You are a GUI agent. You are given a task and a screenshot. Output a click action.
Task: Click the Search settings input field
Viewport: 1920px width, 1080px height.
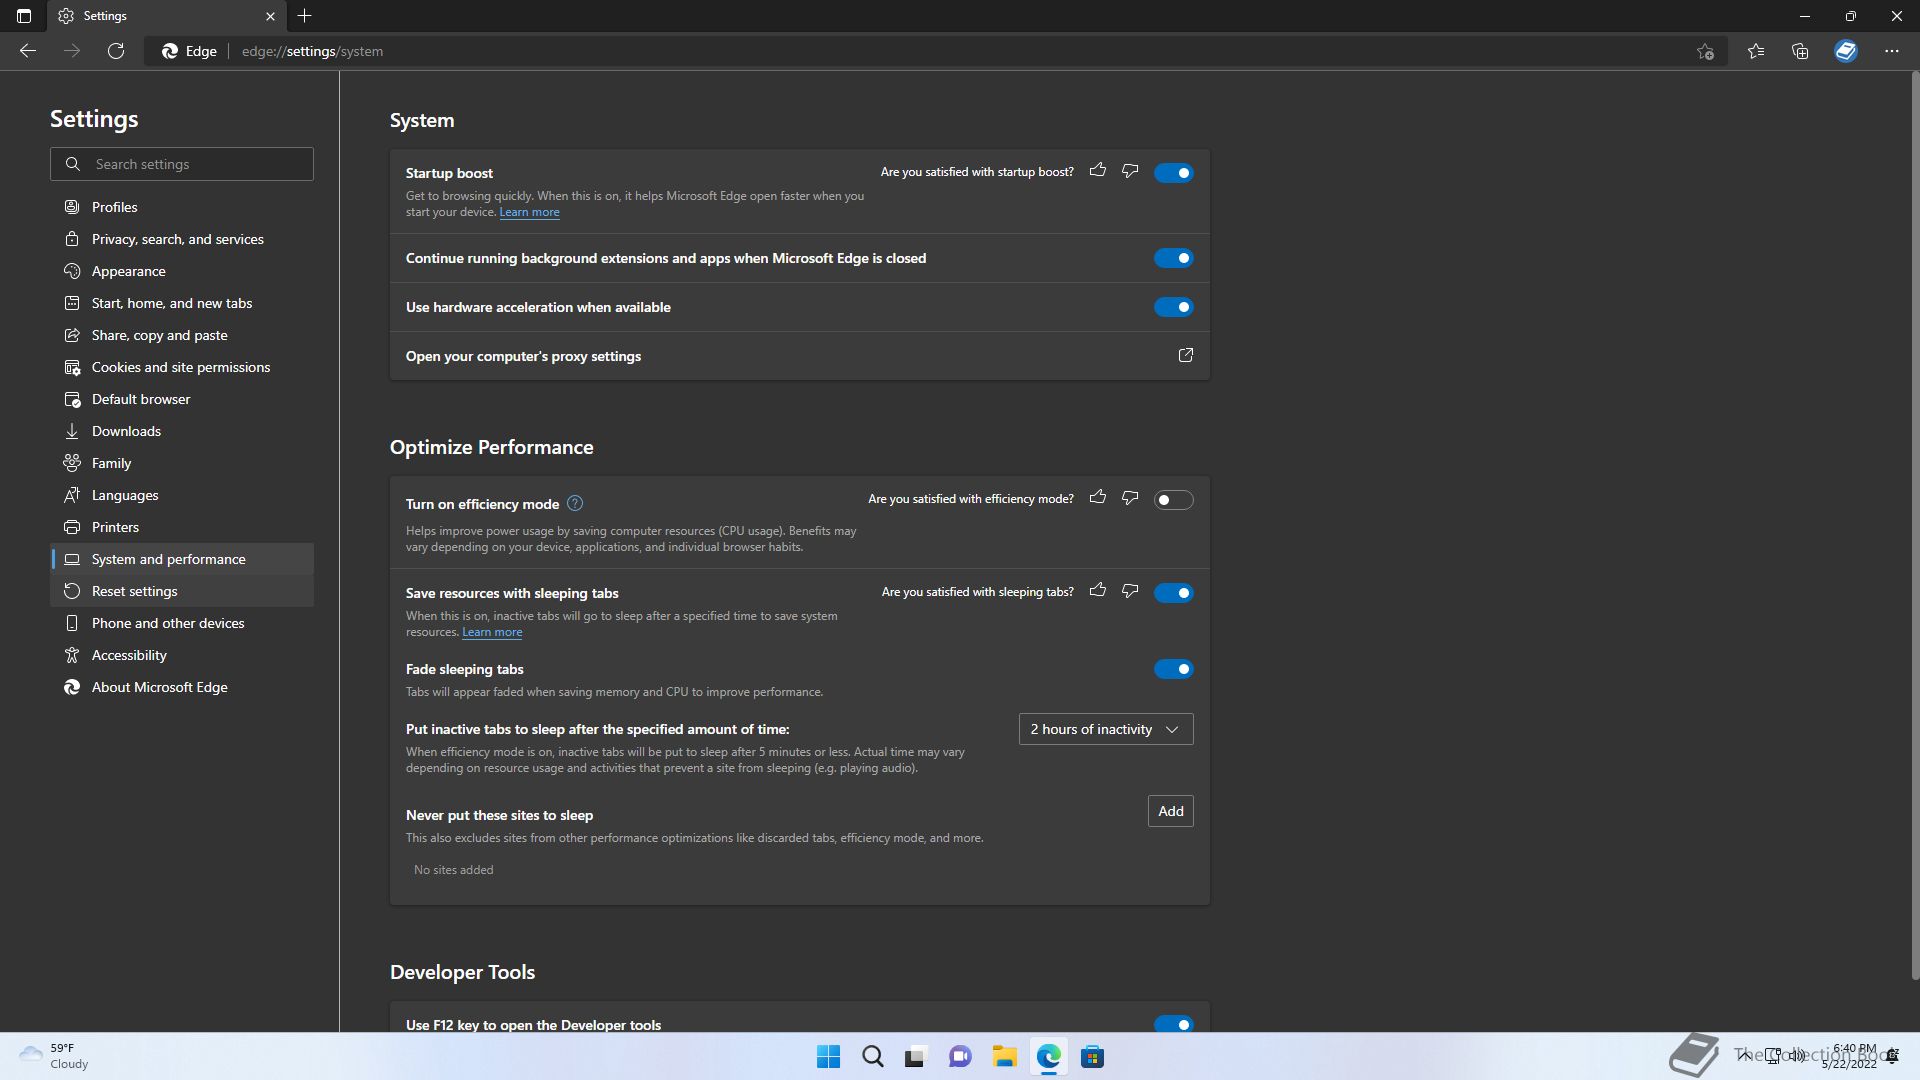pos(182,164)
